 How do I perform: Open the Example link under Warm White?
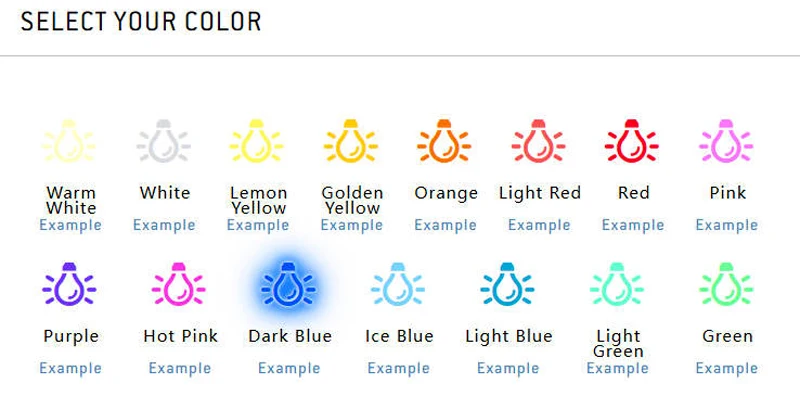70,225
